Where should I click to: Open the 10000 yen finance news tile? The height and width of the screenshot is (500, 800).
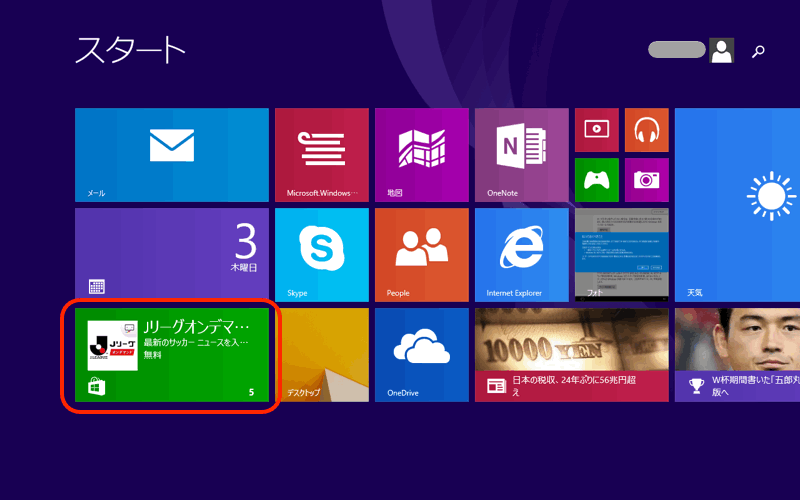click(571, 355)
